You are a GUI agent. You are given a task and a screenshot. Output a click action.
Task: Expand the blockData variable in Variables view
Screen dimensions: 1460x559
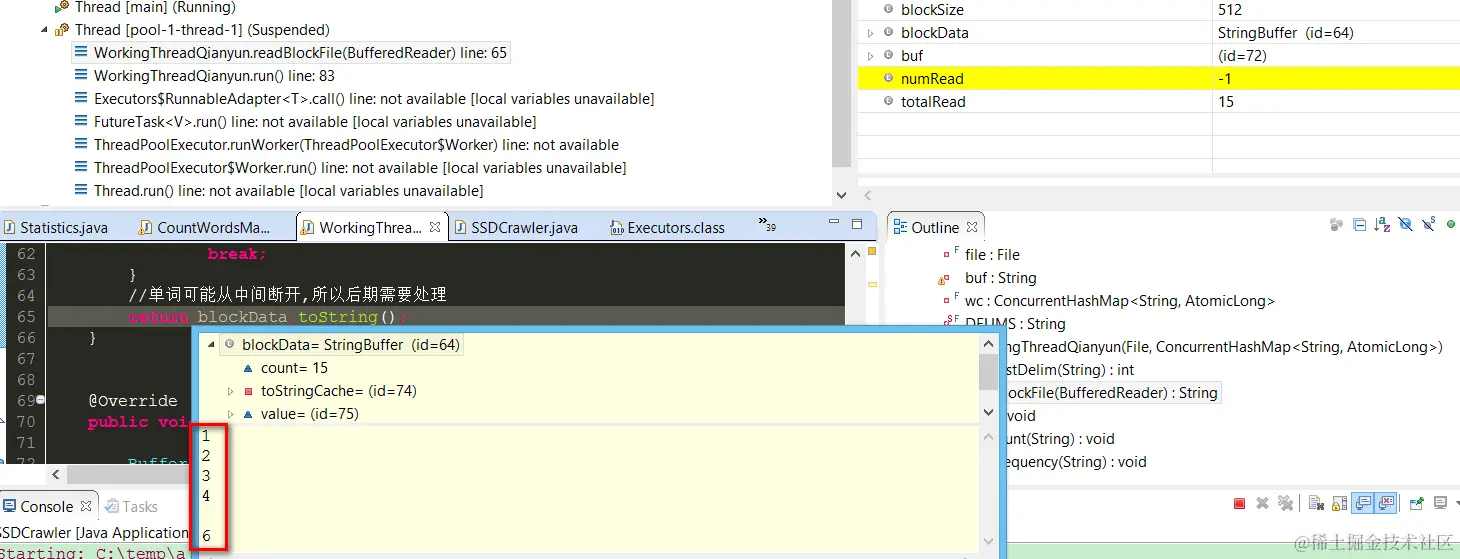[x=870, y=33]
